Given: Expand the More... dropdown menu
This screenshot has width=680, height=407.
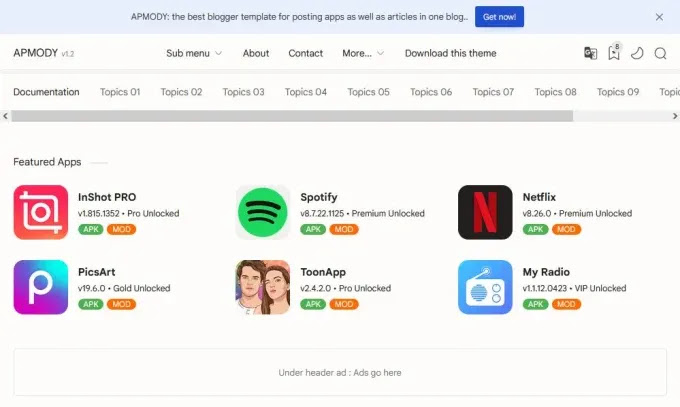Looking at the screenshot, I should click(x=363, y=53).
